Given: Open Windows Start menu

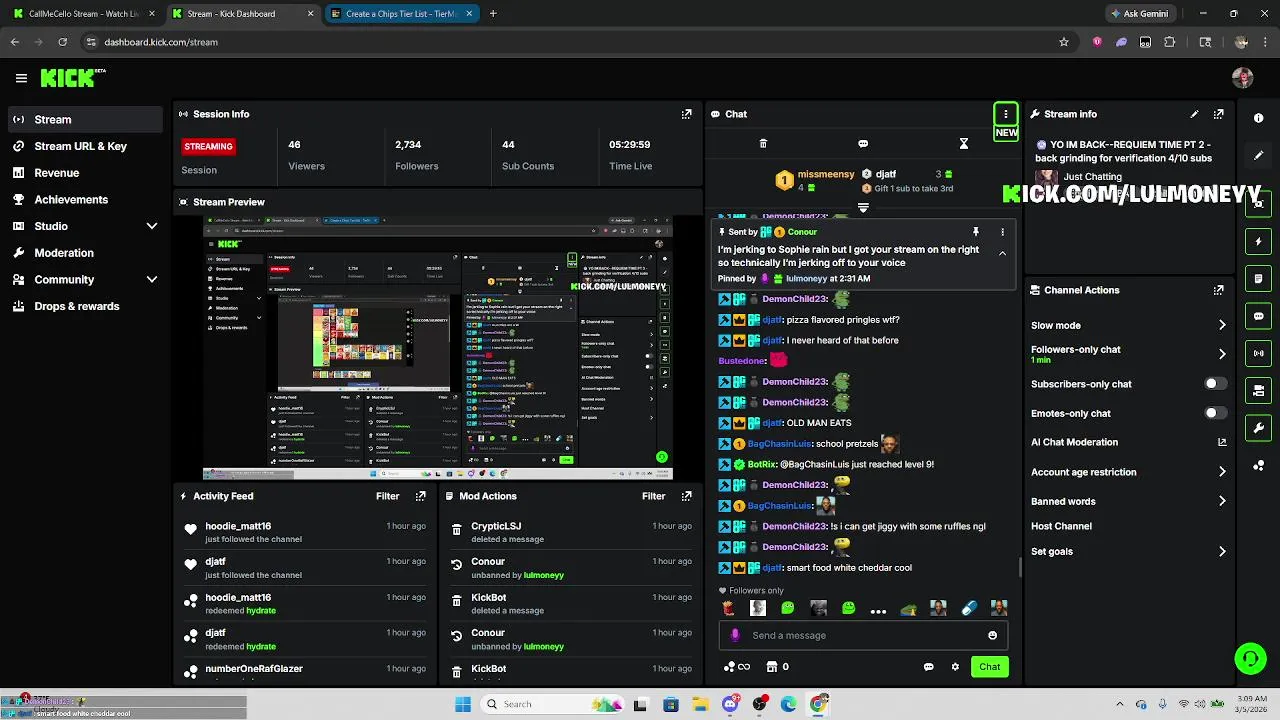Looking at the screenshot, I should click(x=462, y=704).
